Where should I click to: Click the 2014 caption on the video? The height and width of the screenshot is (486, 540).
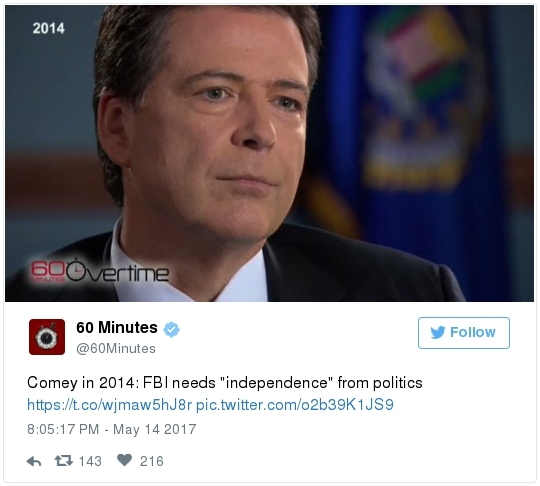(49, 28)
